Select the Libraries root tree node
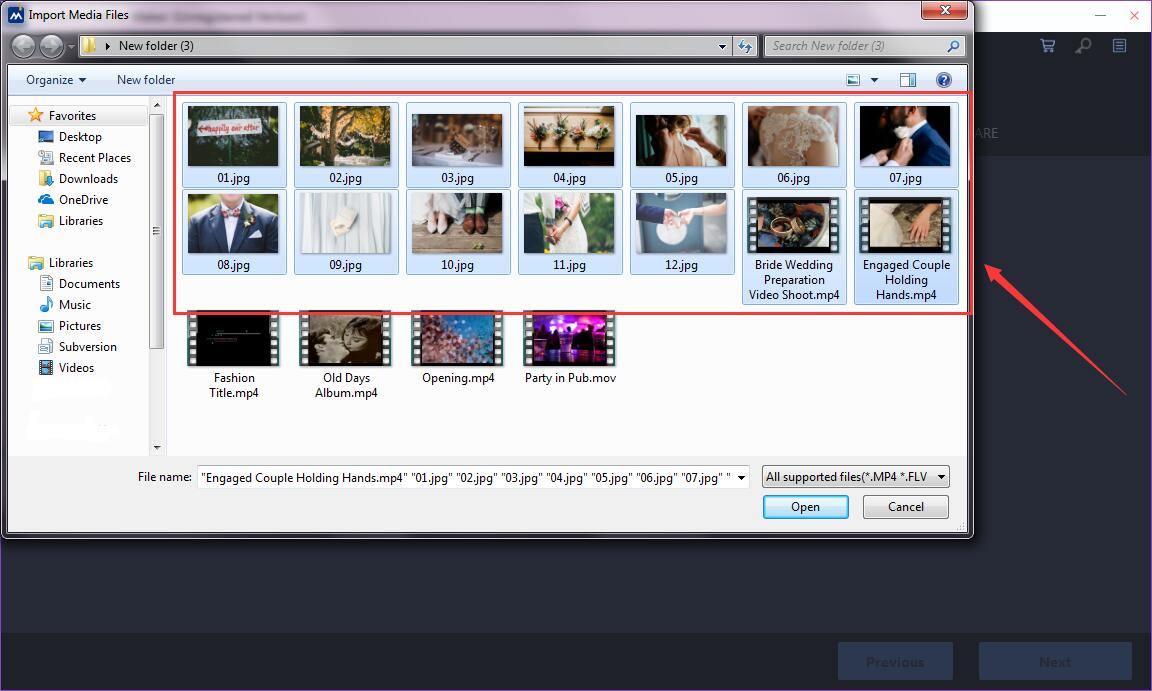 [x=61, y=263]
